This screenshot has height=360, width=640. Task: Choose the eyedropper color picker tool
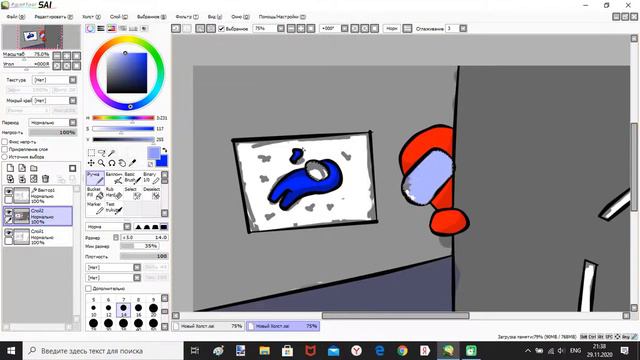132,163
